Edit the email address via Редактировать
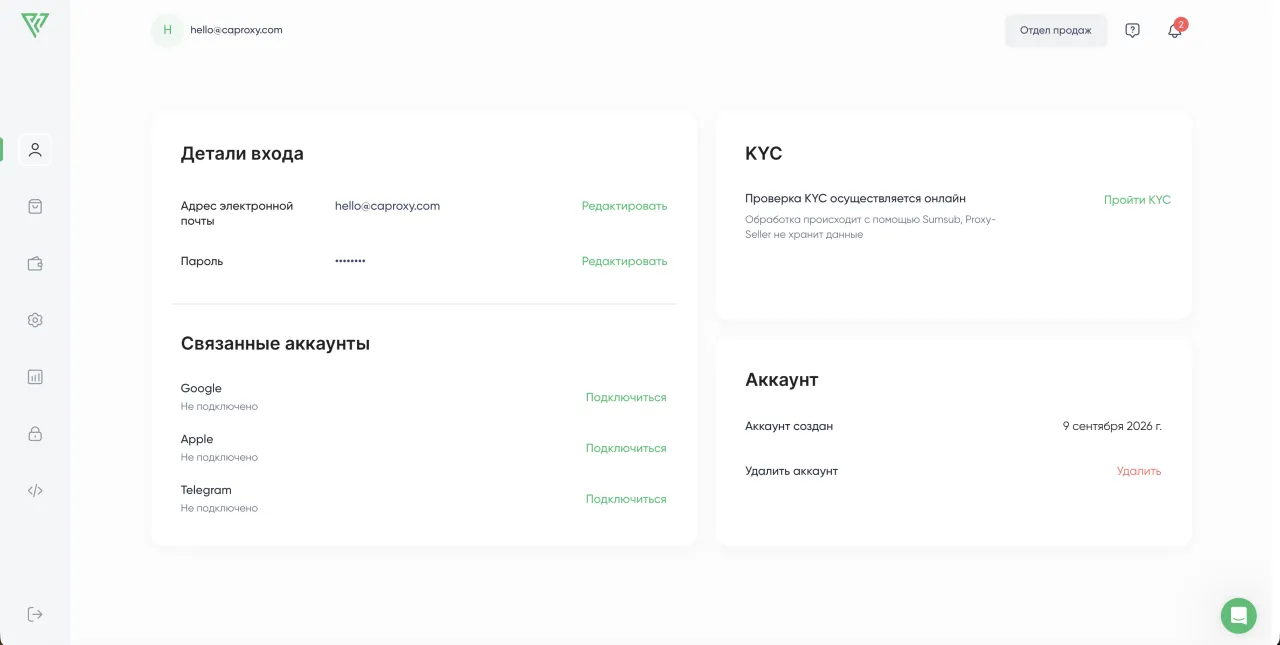The height and width of the screenshot is (645, 1280). point(624,206)
